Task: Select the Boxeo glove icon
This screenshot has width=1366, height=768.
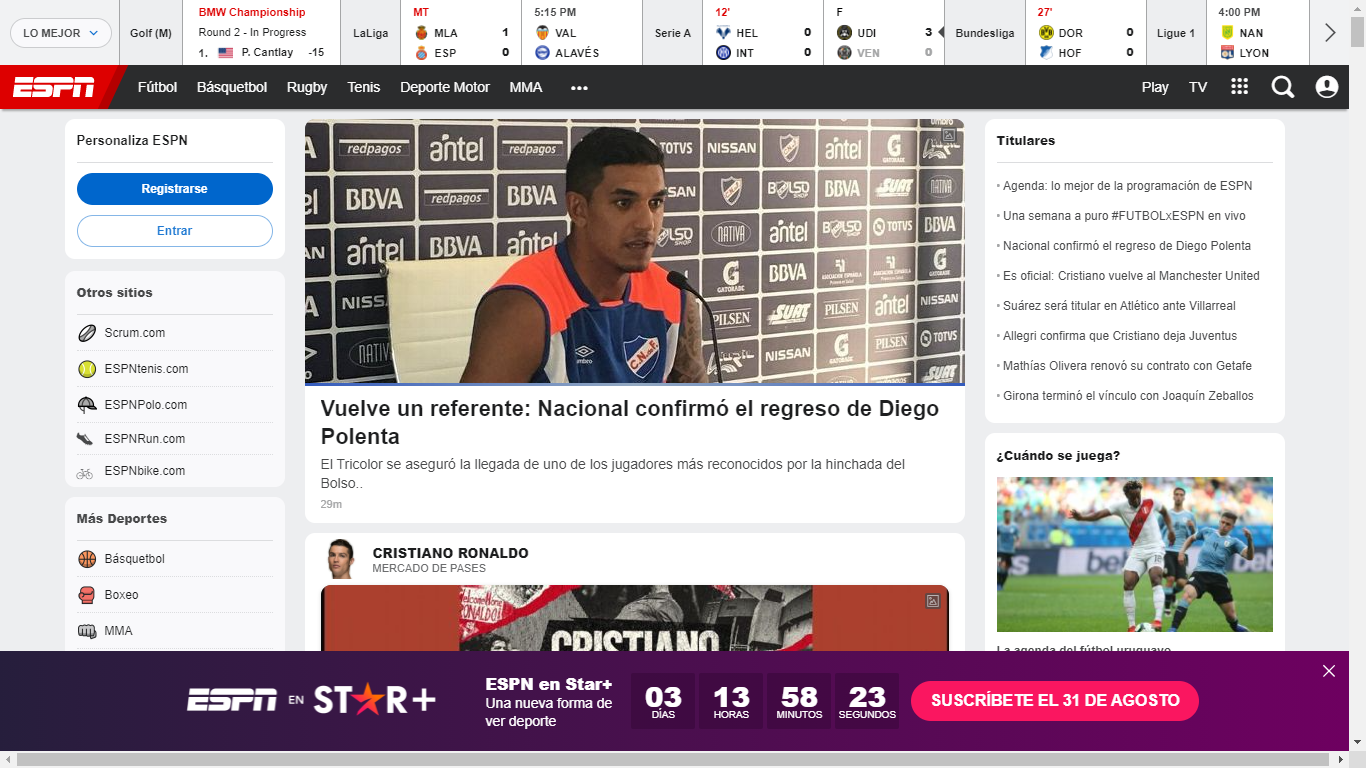Action: coord(87,595)
